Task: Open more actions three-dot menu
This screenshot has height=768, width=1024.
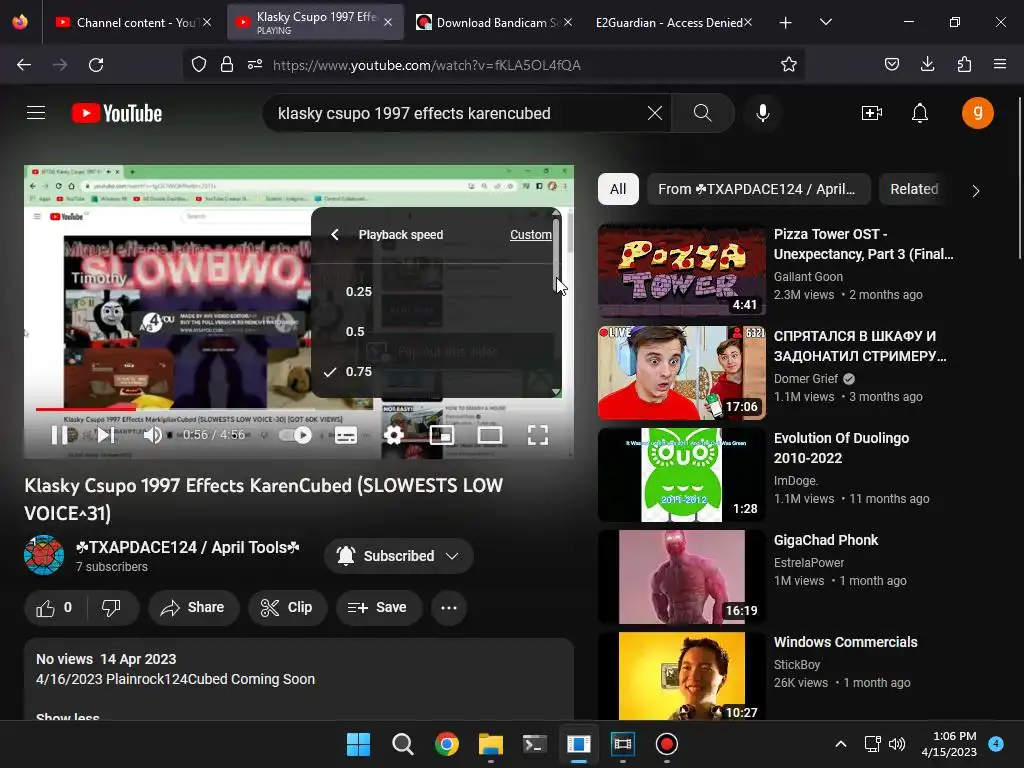Action: tap(449, 608)
